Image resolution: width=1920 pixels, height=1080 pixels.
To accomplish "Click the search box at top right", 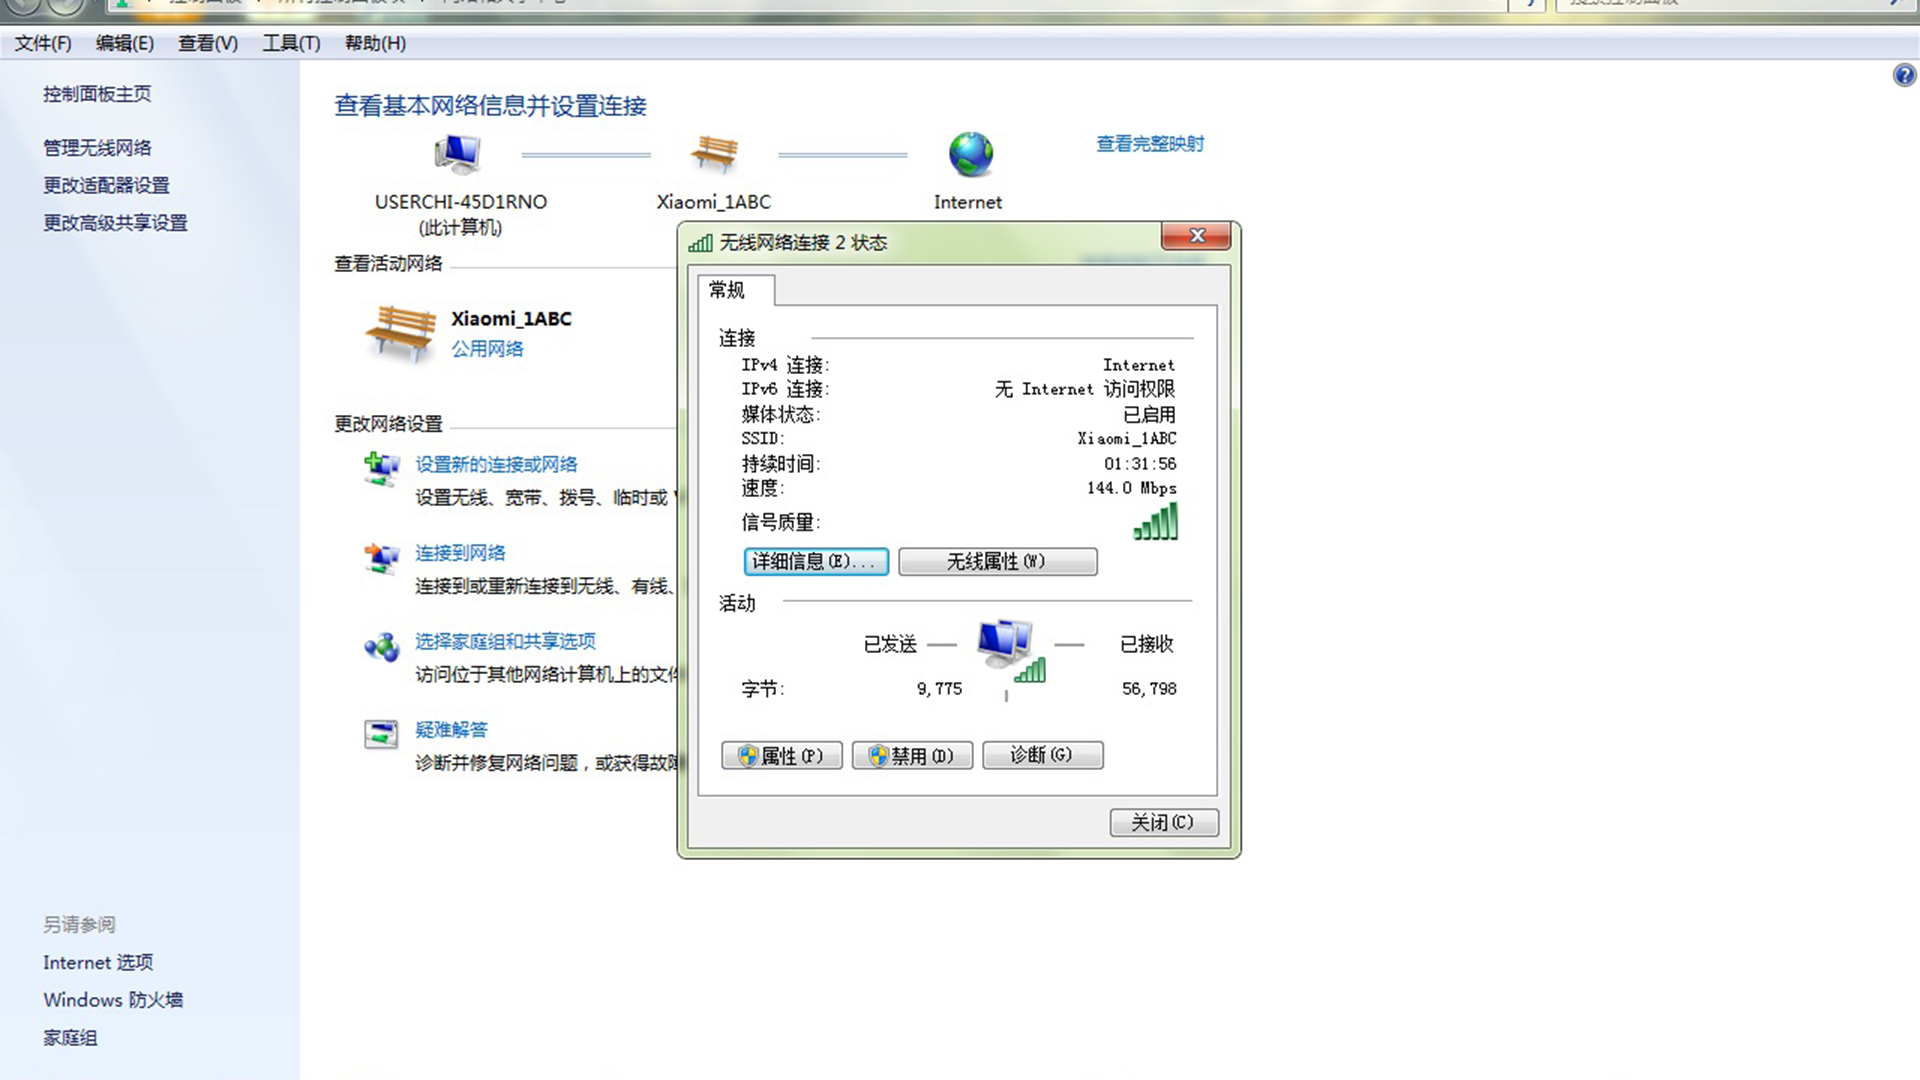I will click(x=1730, y=2).
